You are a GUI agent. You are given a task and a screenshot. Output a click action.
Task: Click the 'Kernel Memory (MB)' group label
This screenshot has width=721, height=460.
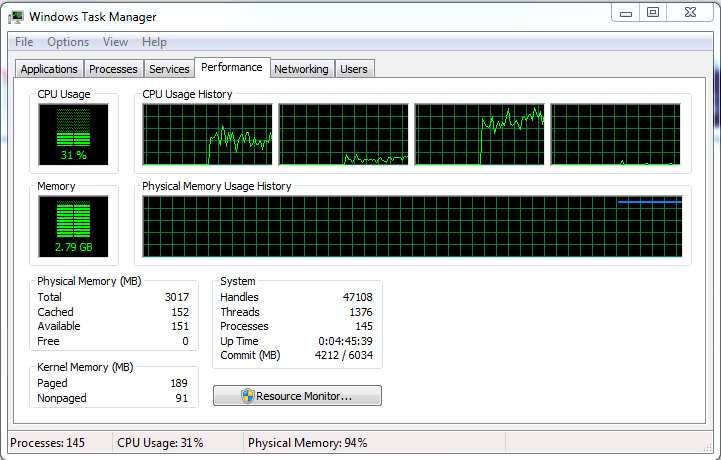85,367
